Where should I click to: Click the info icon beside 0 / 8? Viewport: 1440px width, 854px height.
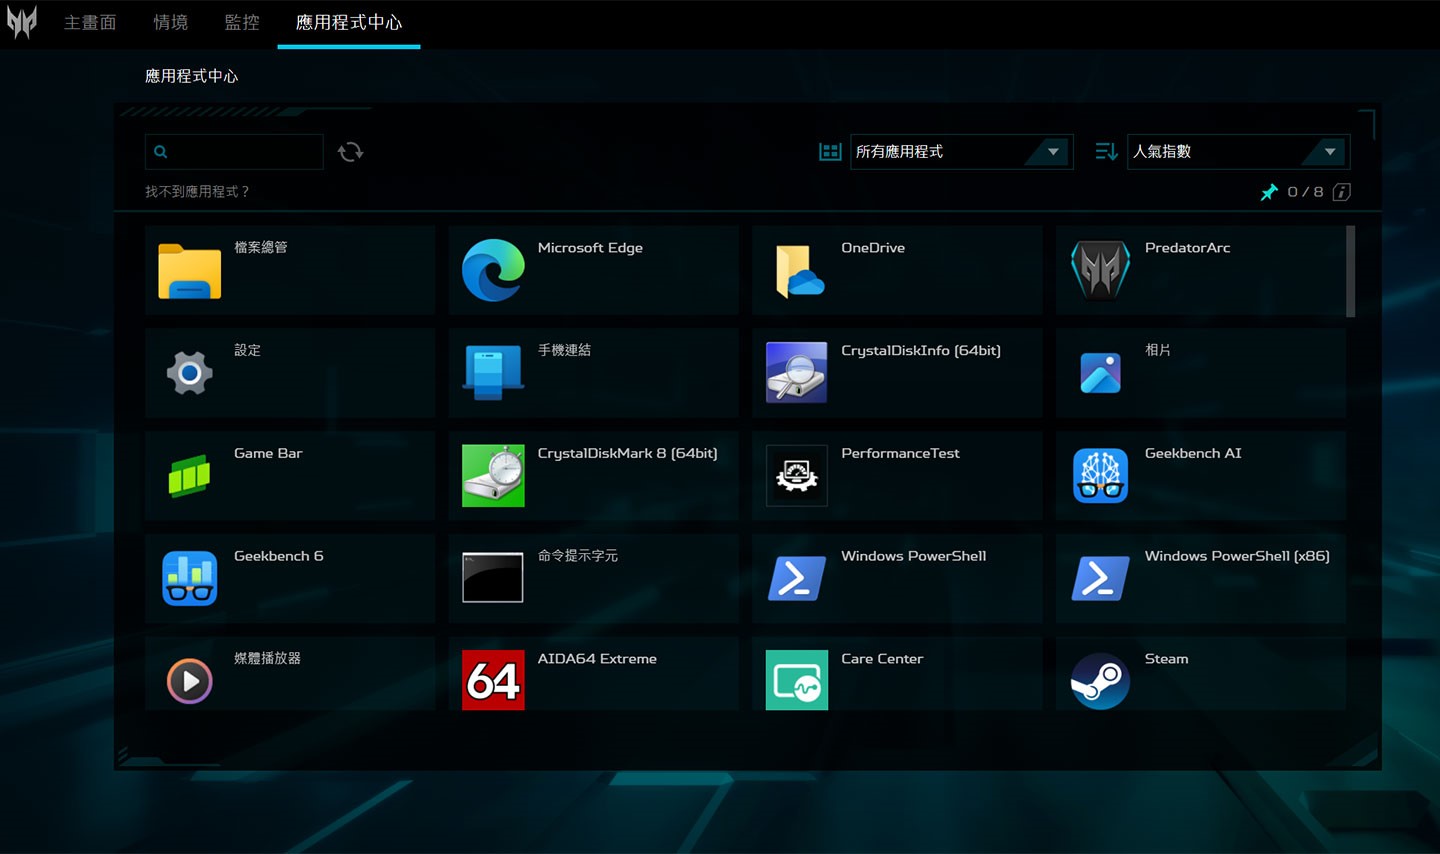tap(1342, 192)
